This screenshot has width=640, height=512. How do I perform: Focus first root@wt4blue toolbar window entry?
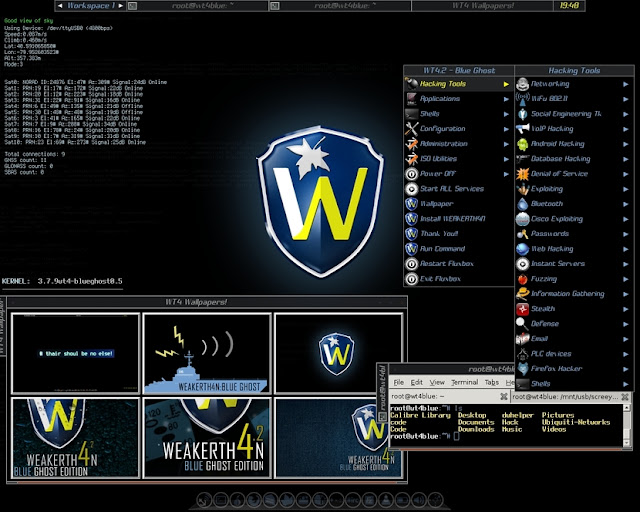pos(197,6)
